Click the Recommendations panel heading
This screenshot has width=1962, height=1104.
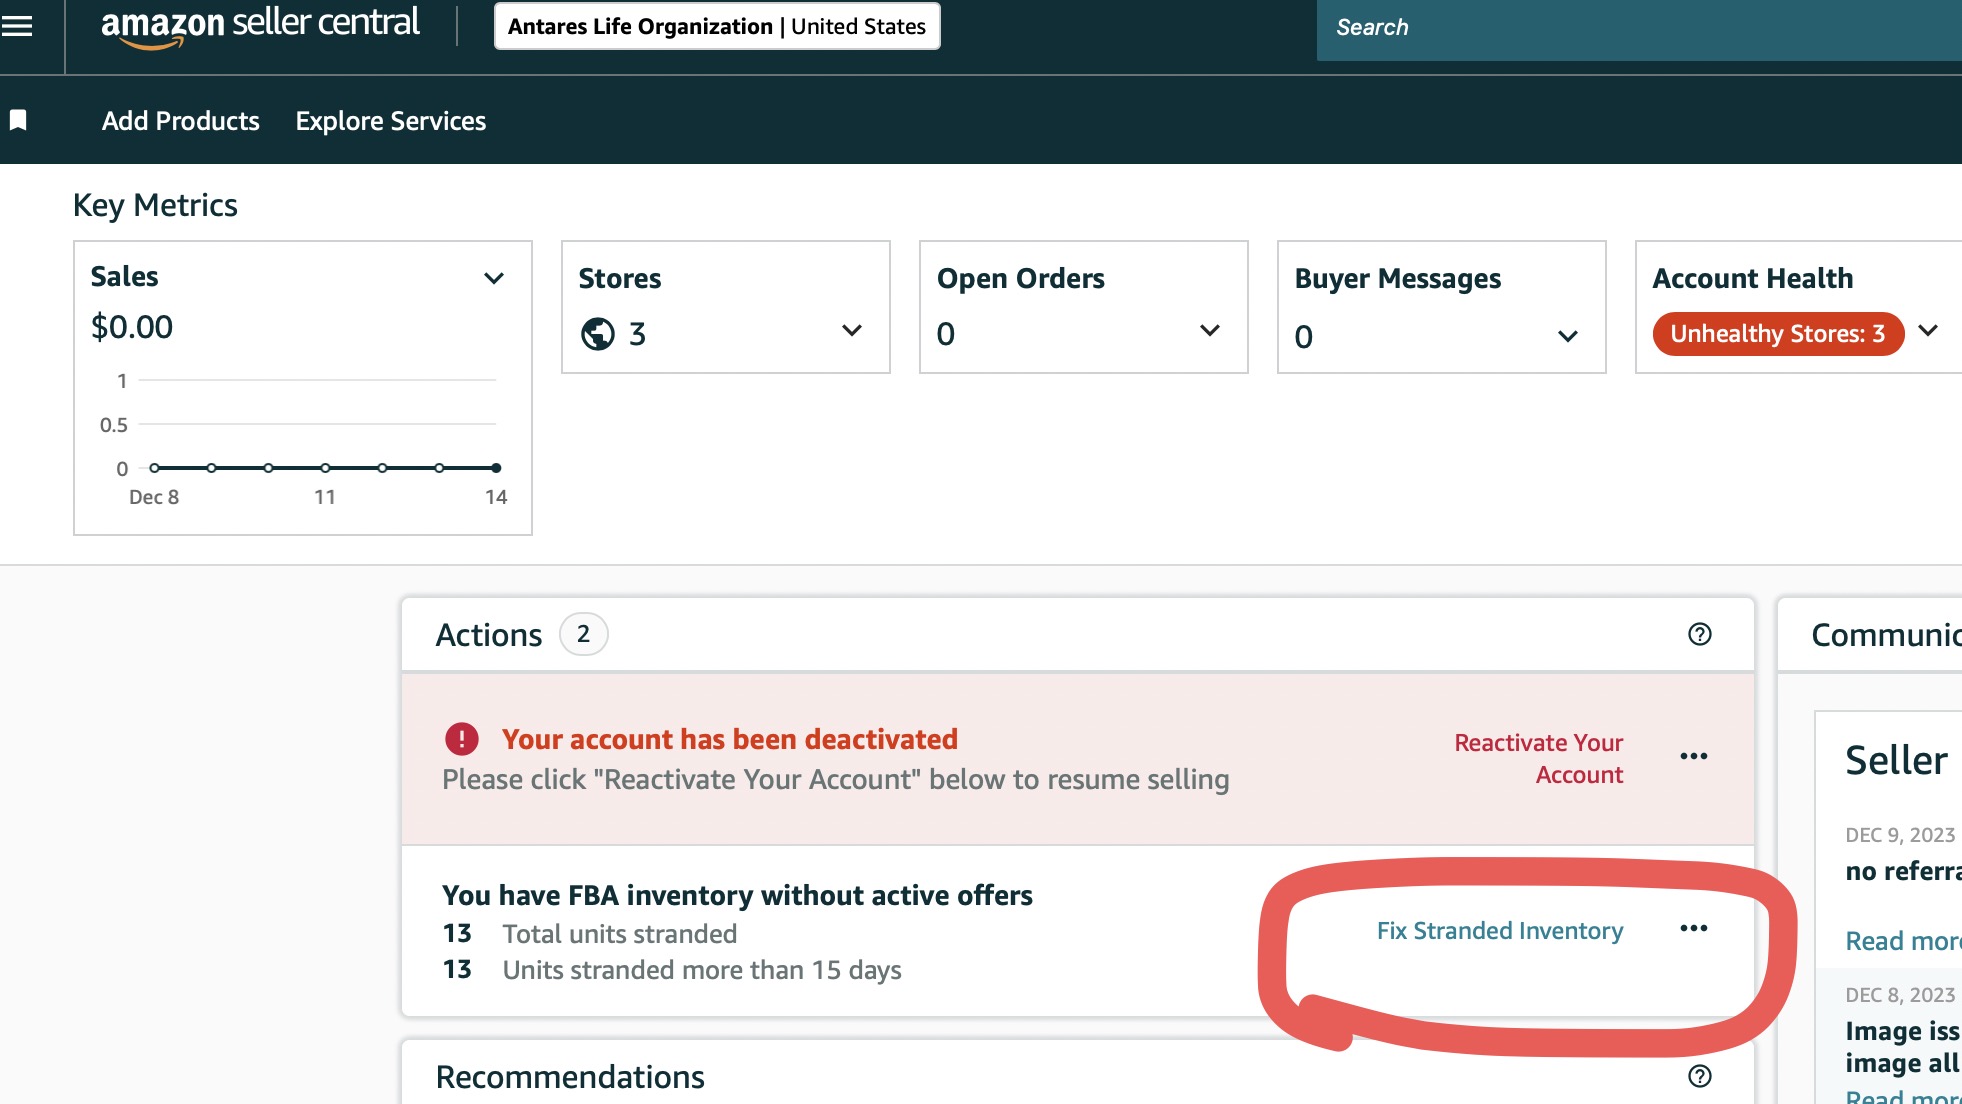[570, 1077]
